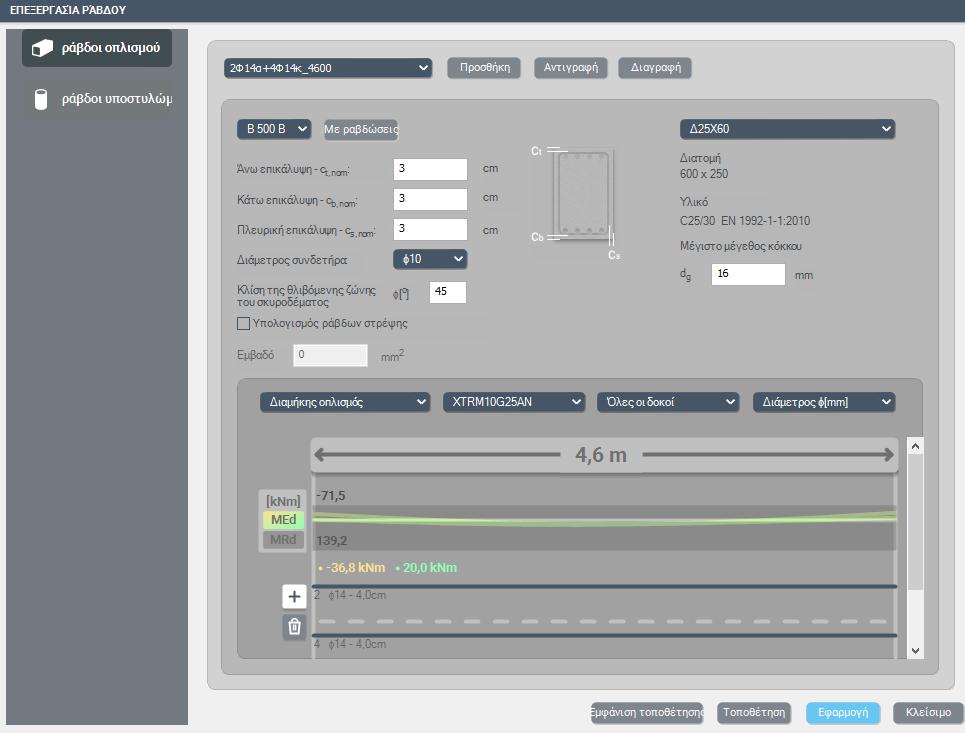Click the dg max grain size field

point(748,274)
